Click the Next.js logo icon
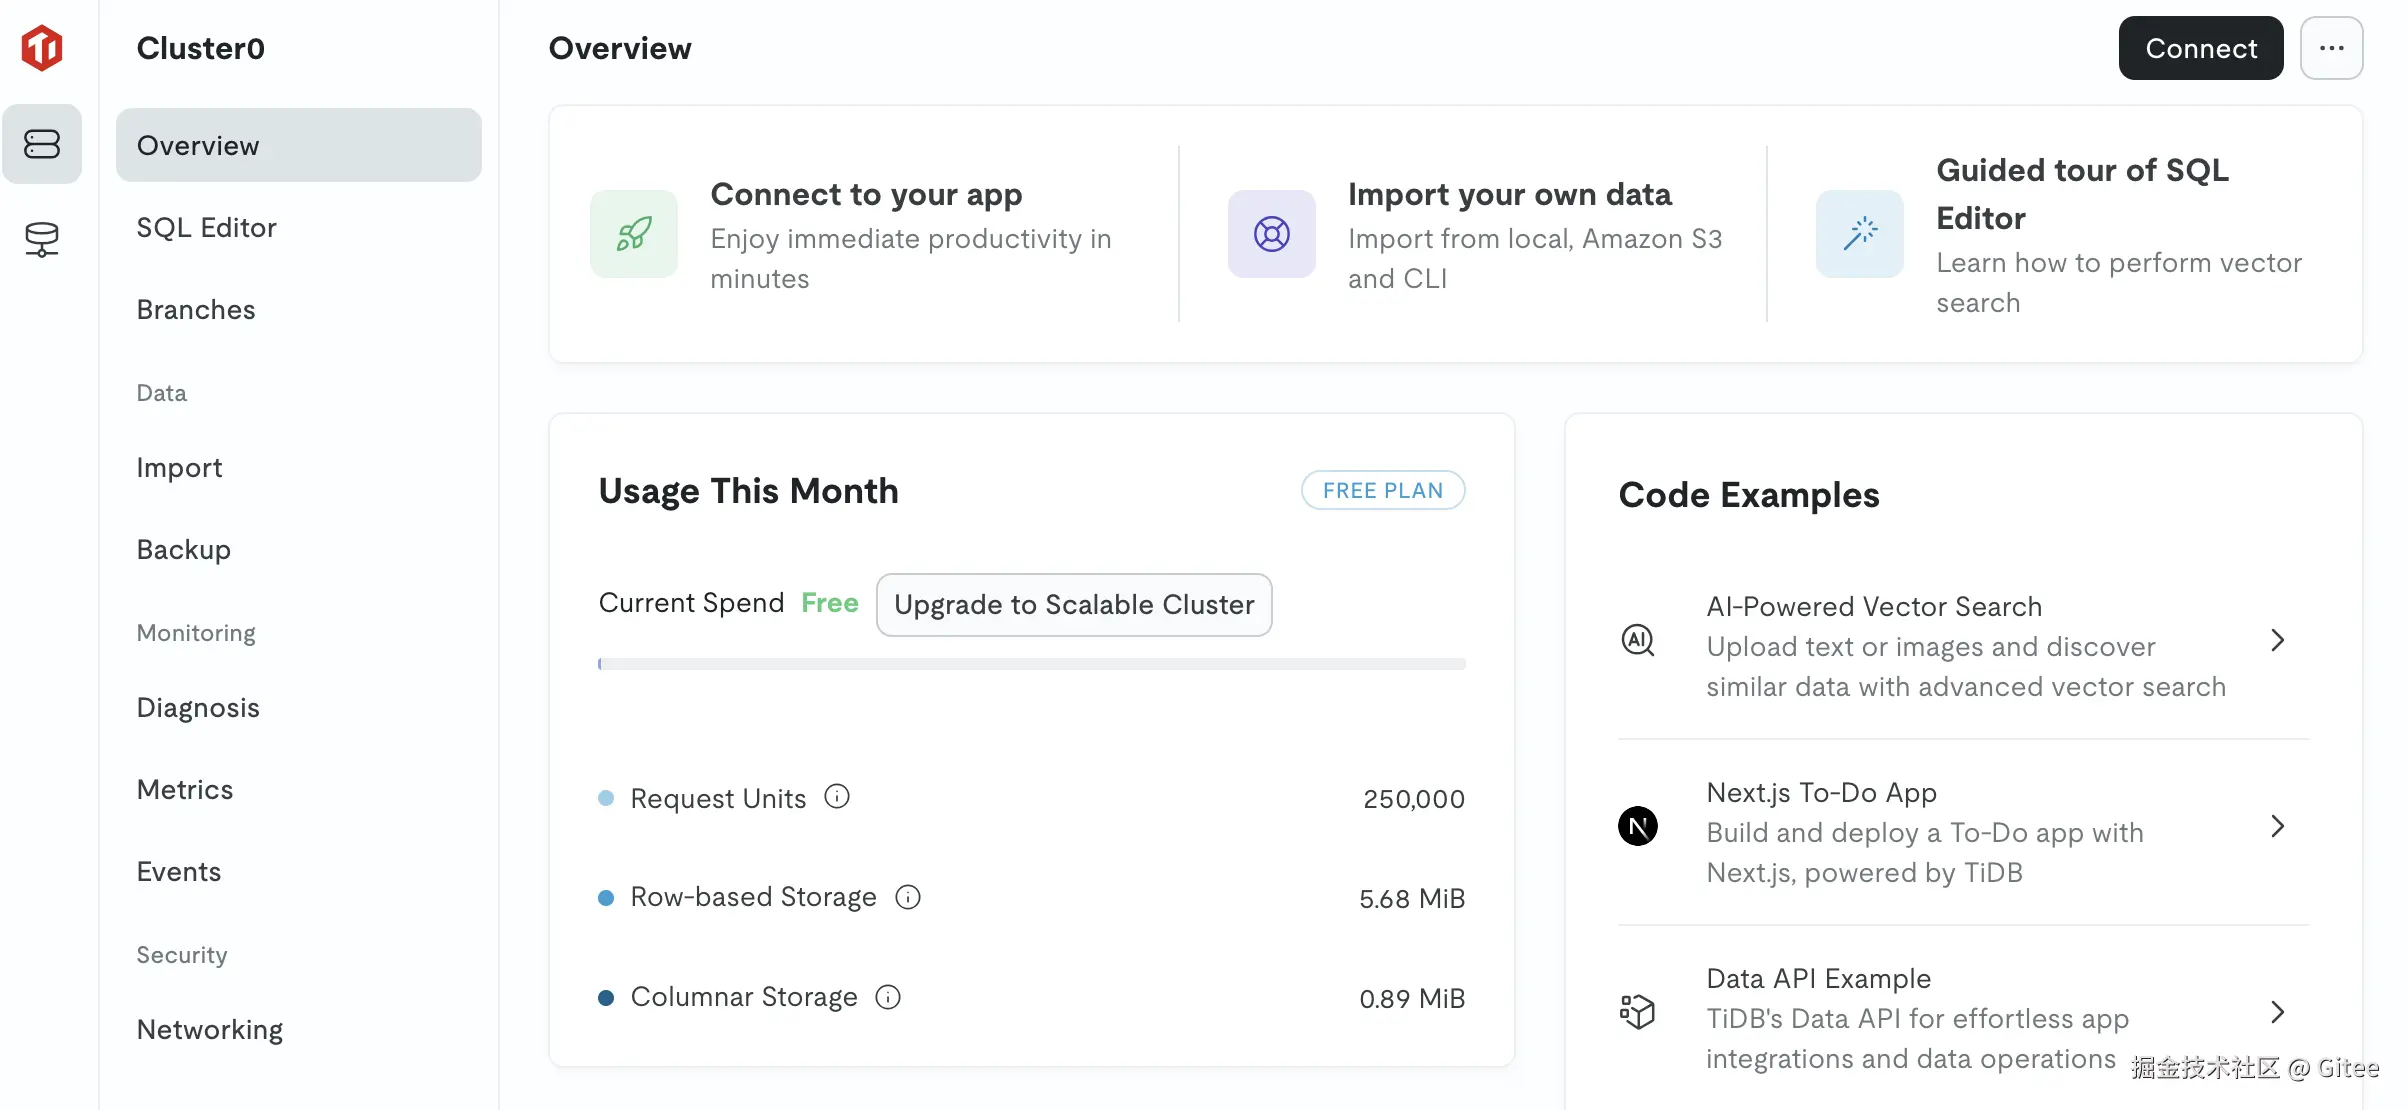Screen dimensions: 2408x1110 (1638, 826)
